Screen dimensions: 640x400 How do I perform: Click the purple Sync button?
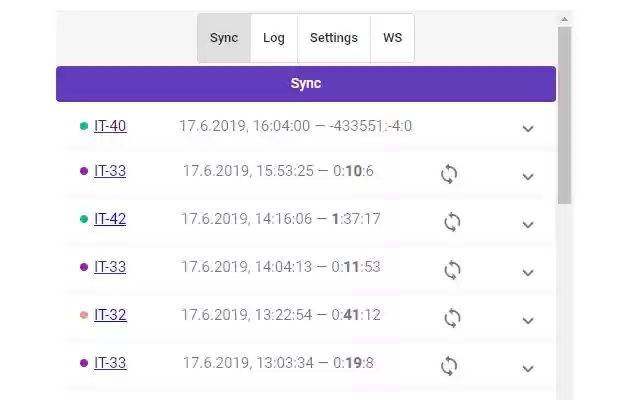point(306,84)
